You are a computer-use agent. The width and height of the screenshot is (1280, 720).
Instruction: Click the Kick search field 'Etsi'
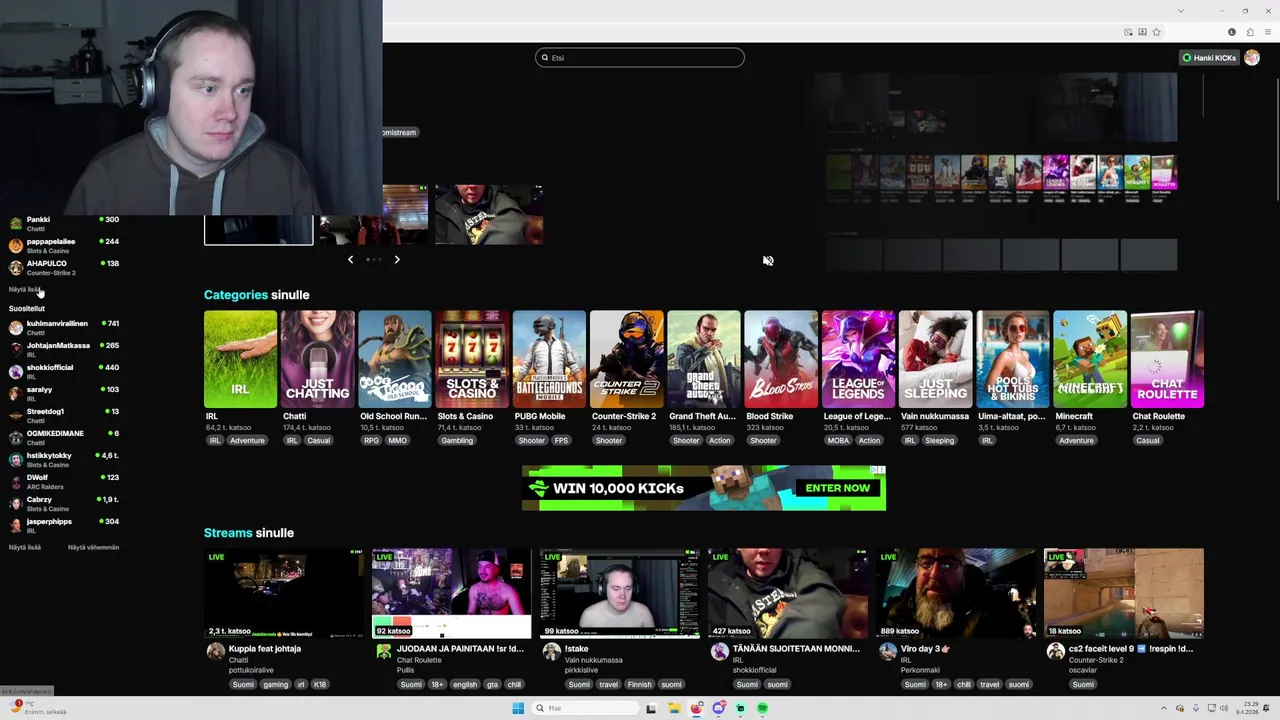coord(640,58)
